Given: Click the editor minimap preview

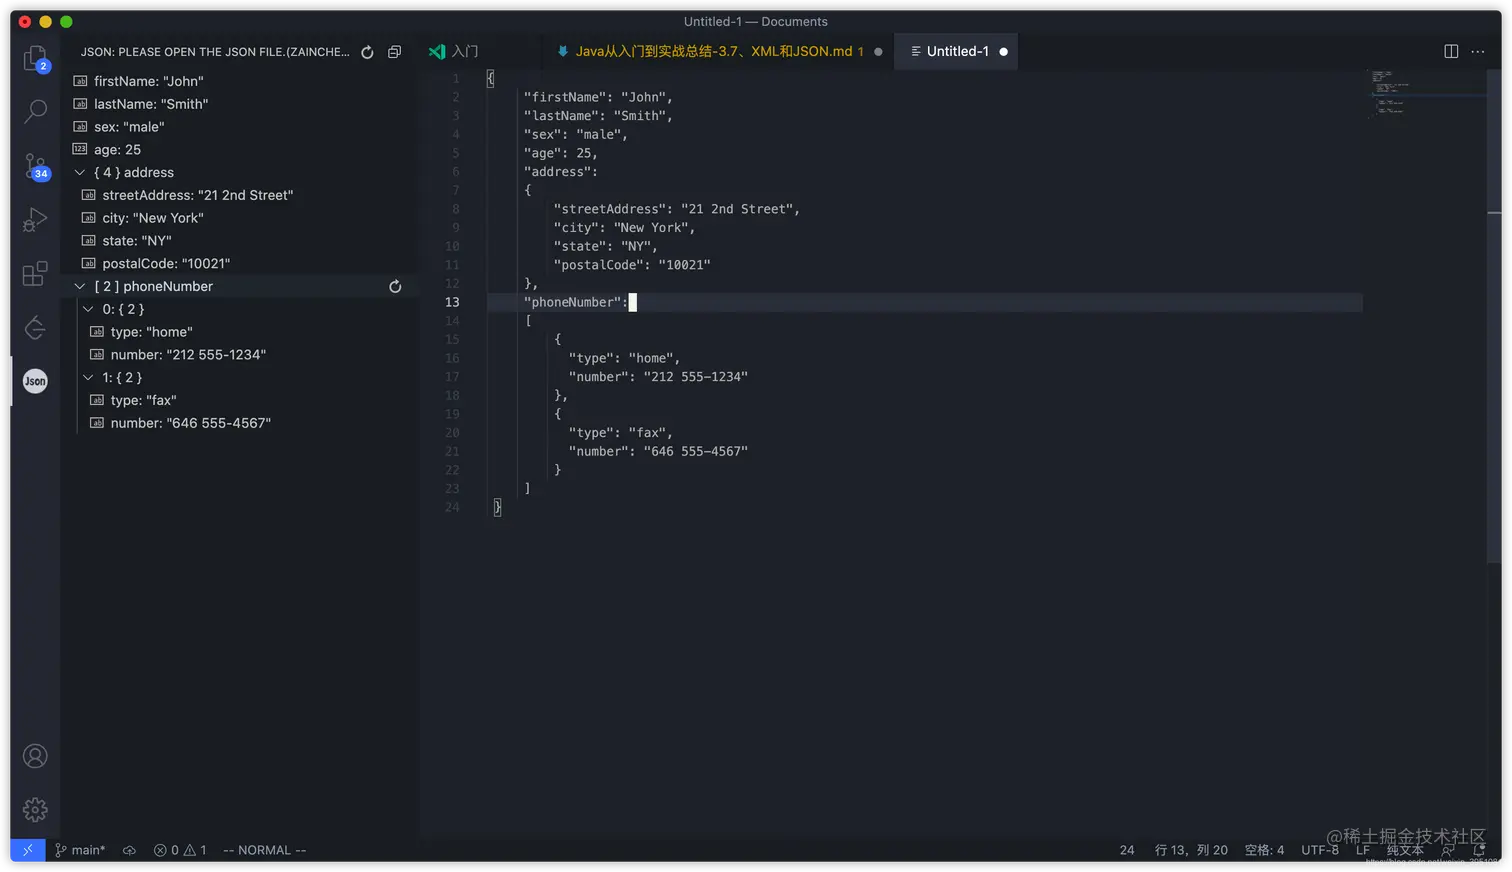Looking at the screenshot, I should [x=1425, y=93].
